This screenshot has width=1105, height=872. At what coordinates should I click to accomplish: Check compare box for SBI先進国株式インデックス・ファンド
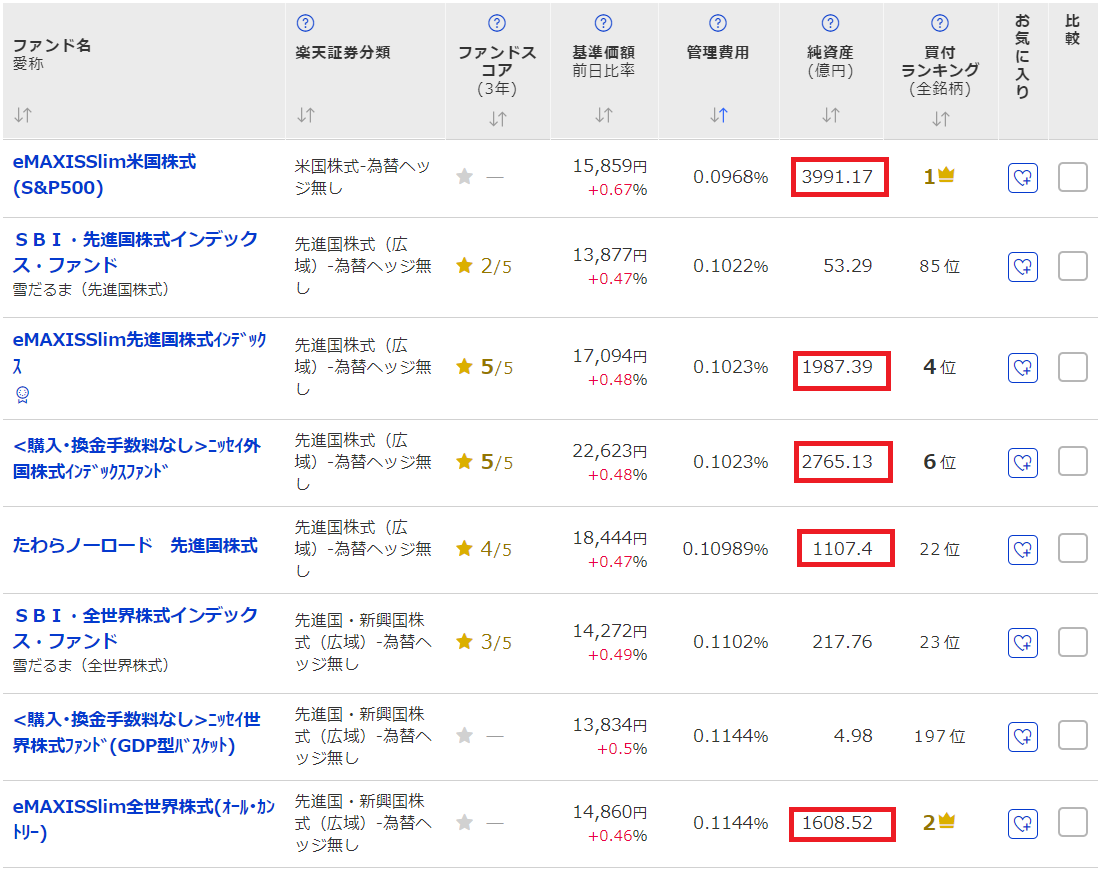1073,266
